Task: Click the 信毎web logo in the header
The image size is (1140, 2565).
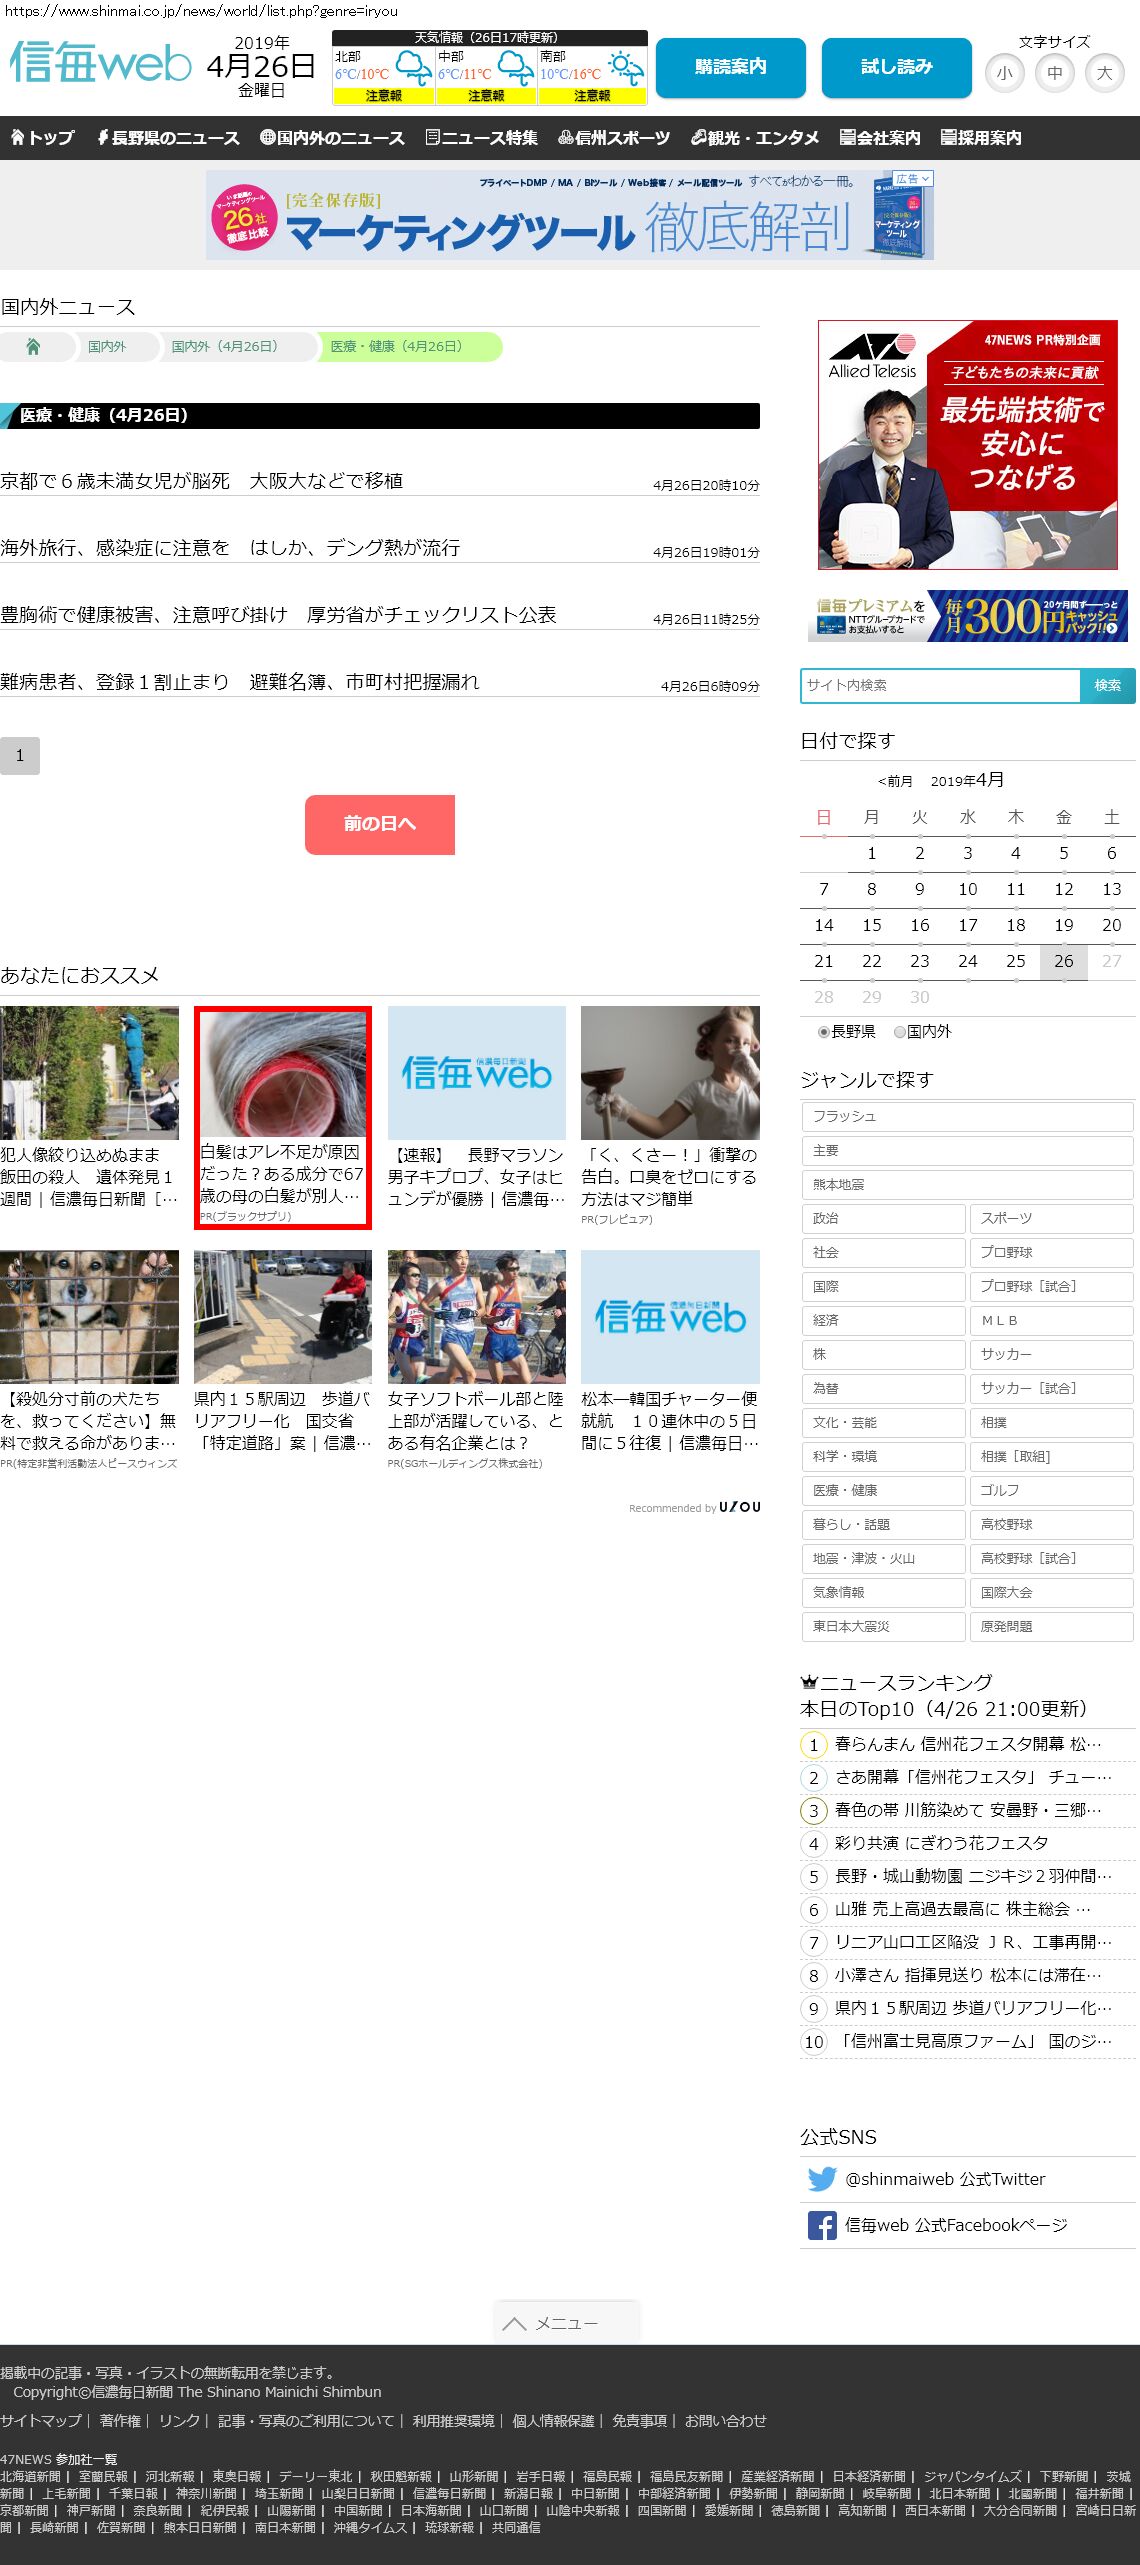Action: click(100, 64)
